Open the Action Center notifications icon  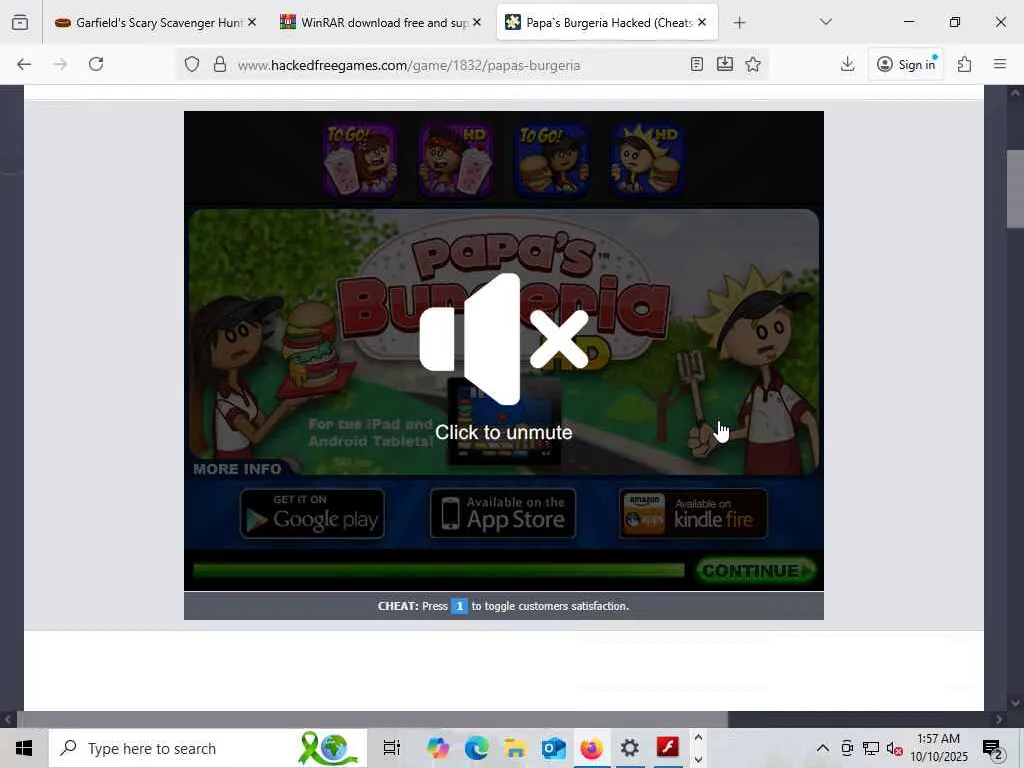click(993, 748)
